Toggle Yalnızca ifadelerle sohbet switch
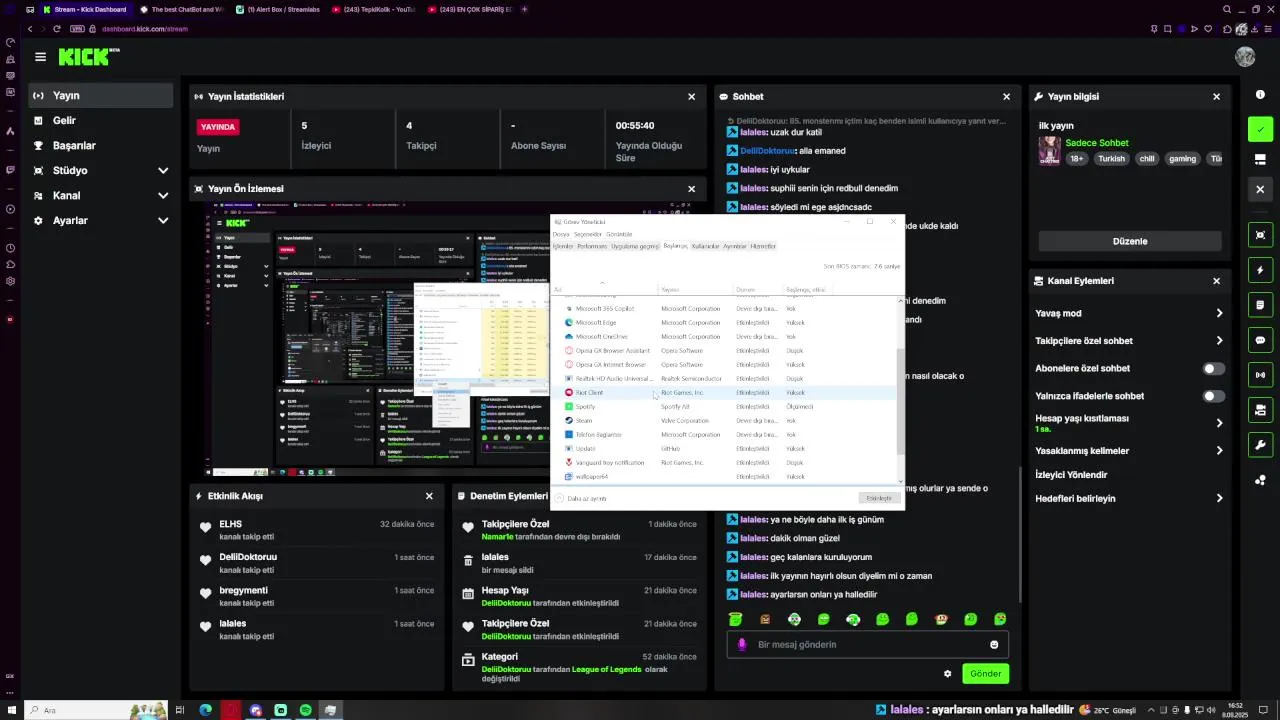Screen dimensions: 1280x720 pyautogui.click(x=1213, y=396)
